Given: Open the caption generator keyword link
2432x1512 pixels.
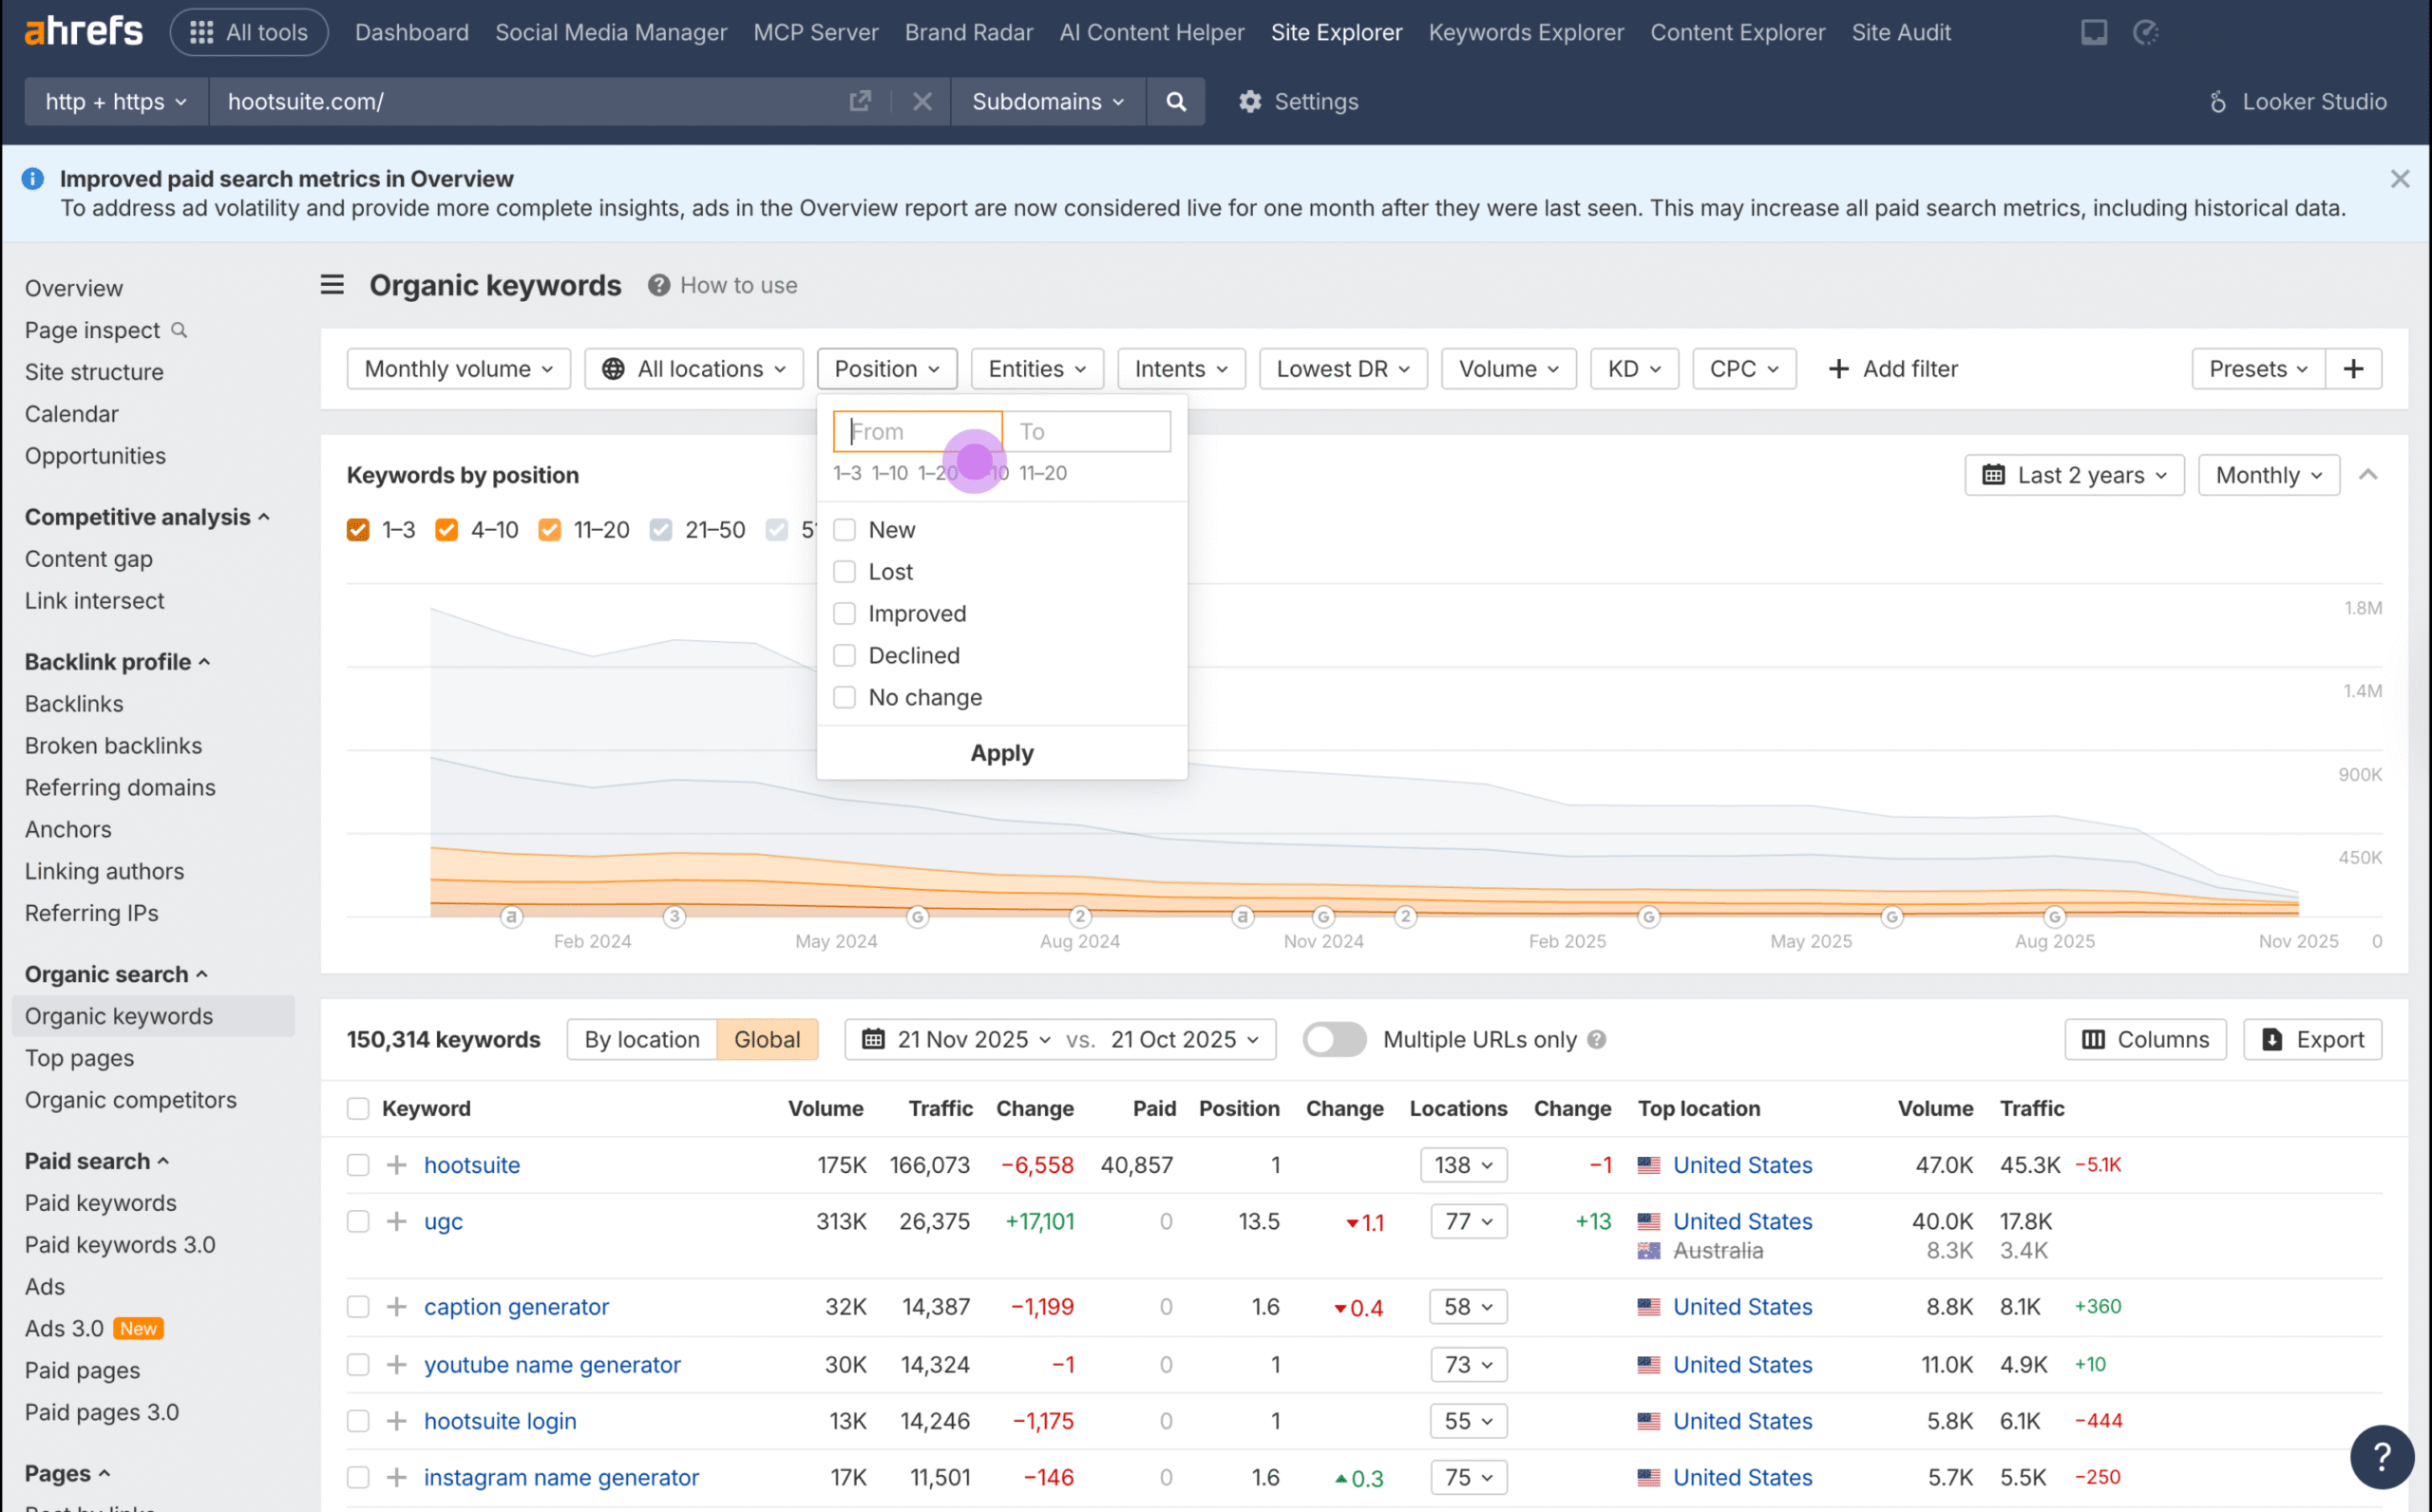Looking at the screenshot, I should click(516, 1306).
